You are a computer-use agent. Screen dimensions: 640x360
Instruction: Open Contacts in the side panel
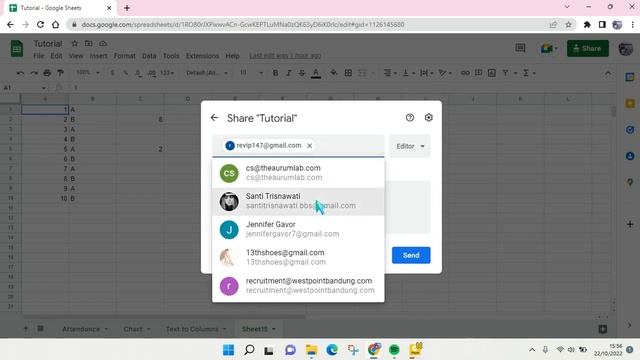pyautogui.click(x=630, y=156)
